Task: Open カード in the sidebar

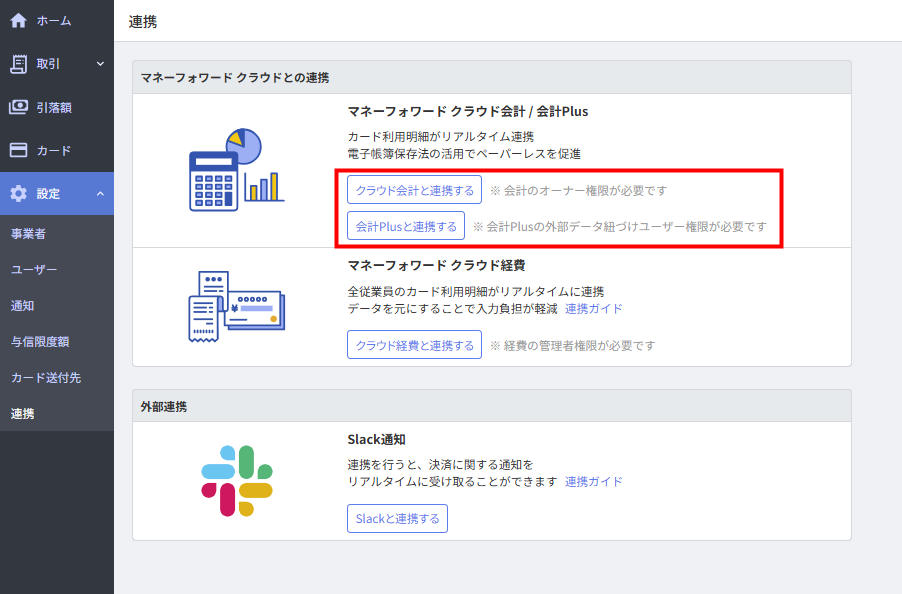Action: (x=57, y=150)
